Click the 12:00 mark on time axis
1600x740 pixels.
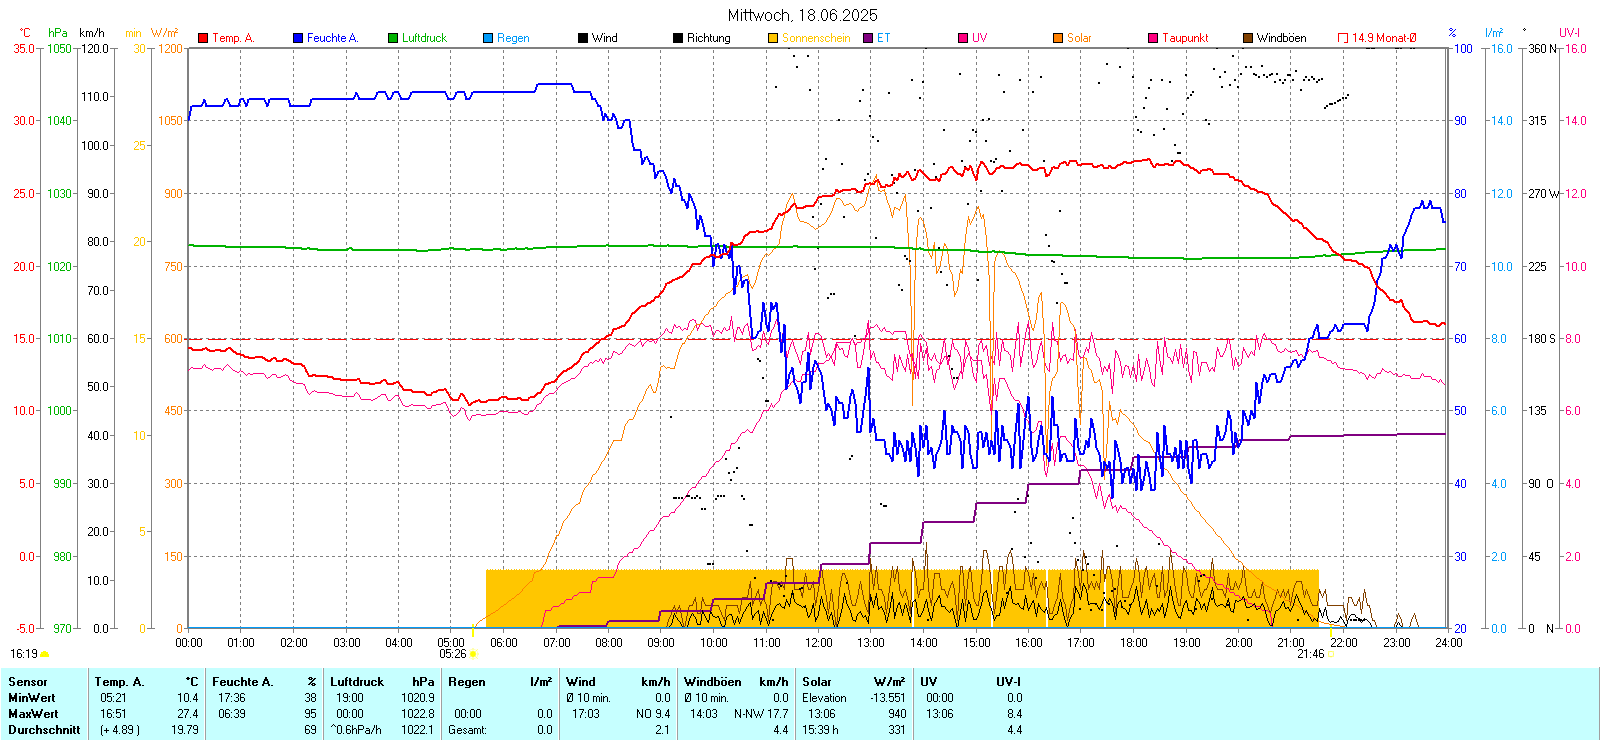click(819, 643)
